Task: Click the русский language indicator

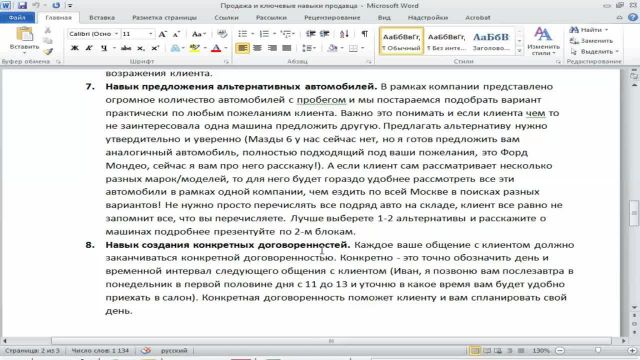Action: point(174,350)
